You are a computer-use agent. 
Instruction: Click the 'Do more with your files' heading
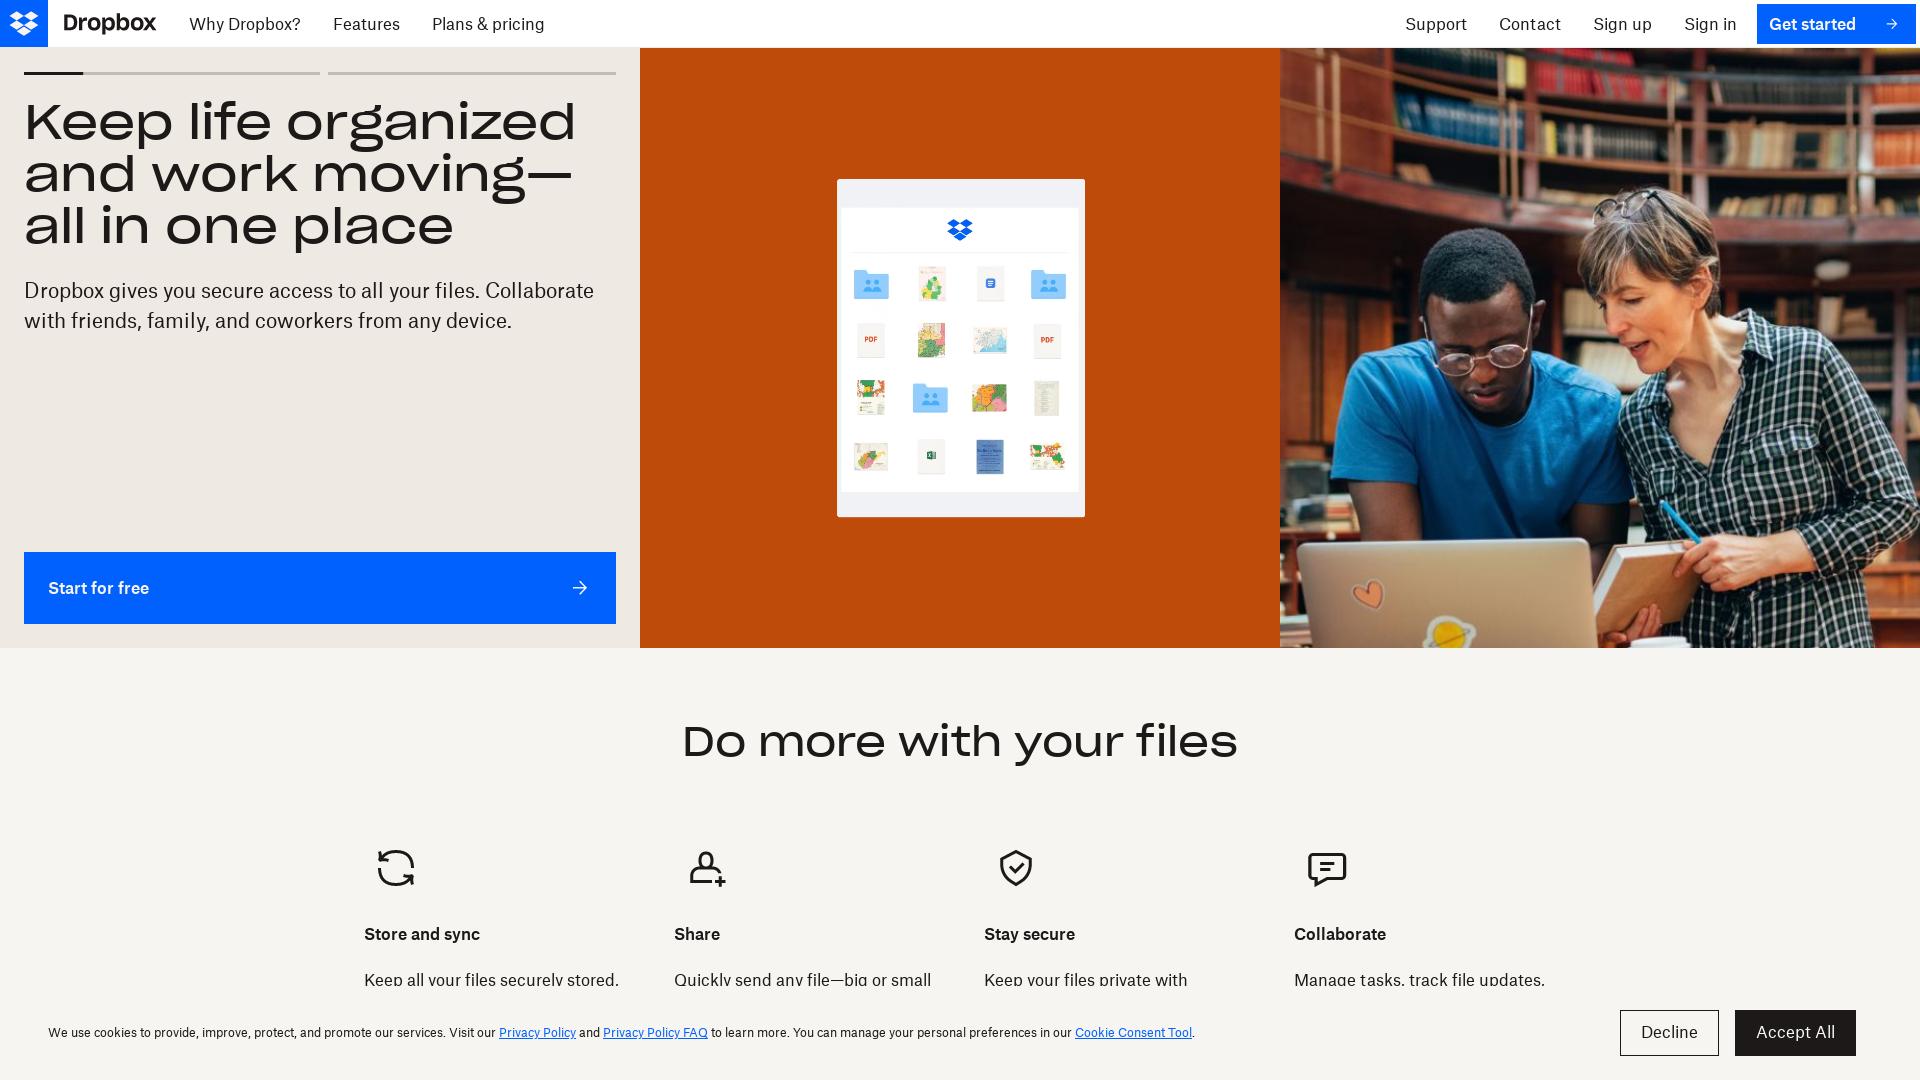tap(960, 742)
